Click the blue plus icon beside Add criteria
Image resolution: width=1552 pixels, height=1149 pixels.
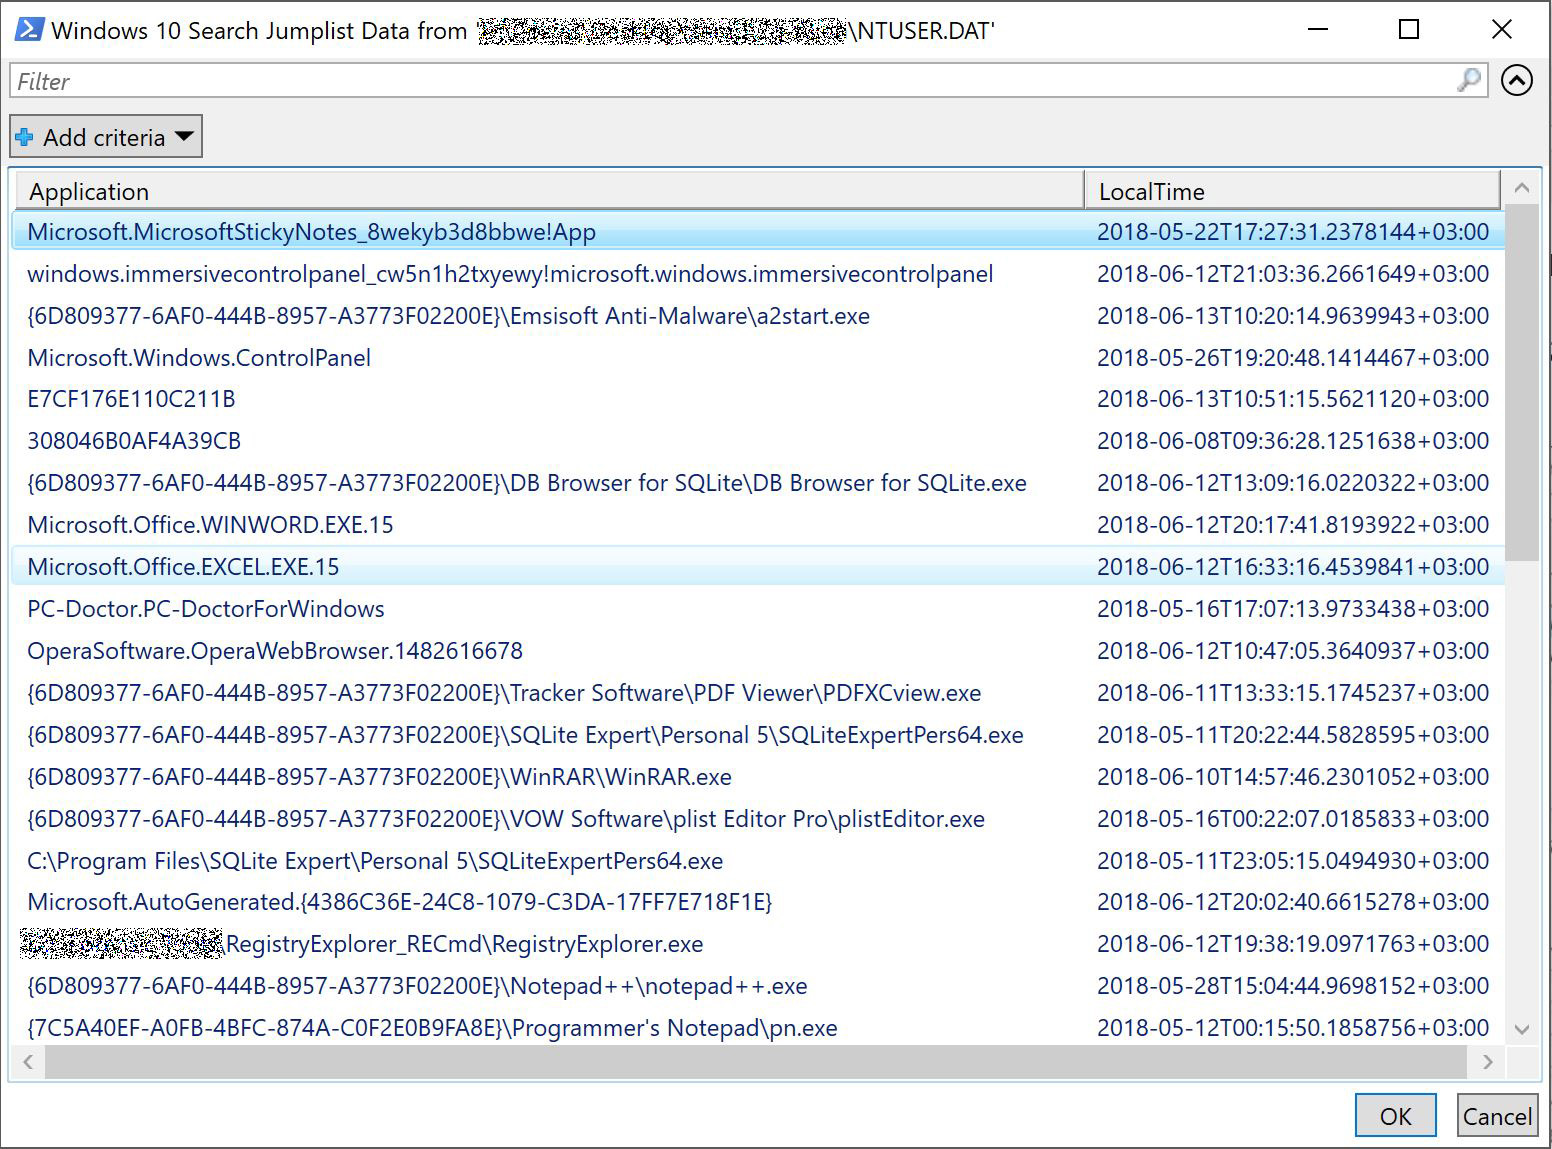24,137
